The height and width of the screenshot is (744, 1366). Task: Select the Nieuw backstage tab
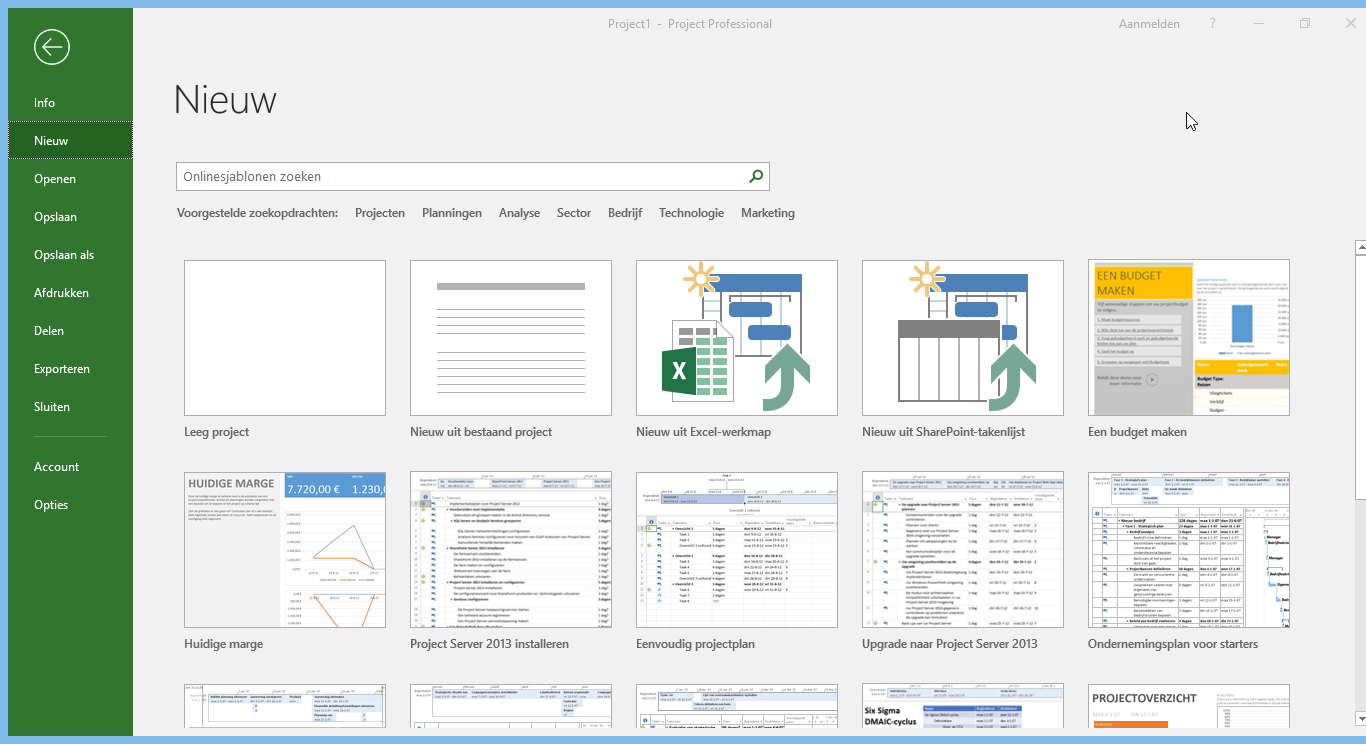(x=70, y=141)
